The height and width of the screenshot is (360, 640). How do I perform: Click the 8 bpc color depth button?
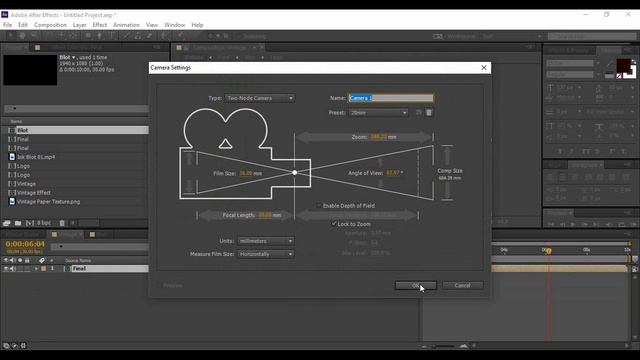[x=44, y=223]
